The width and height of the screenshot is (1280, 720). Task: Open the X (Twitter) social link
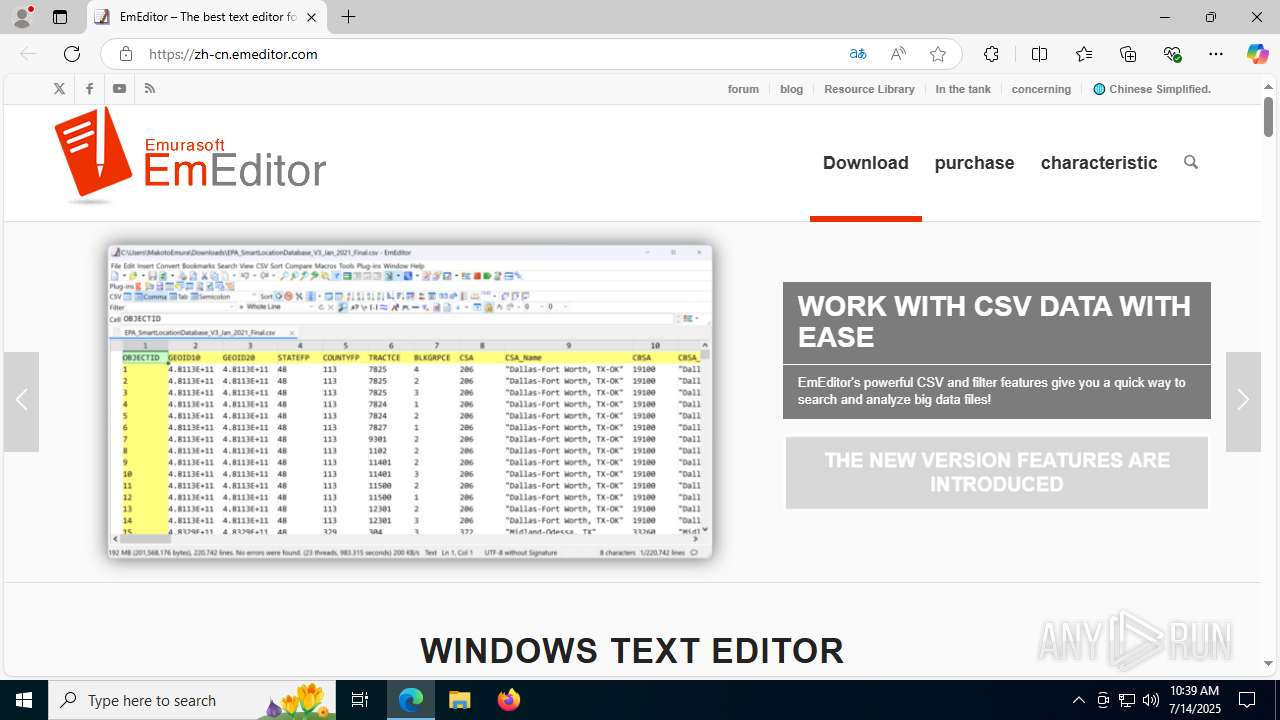pos(59,89)
